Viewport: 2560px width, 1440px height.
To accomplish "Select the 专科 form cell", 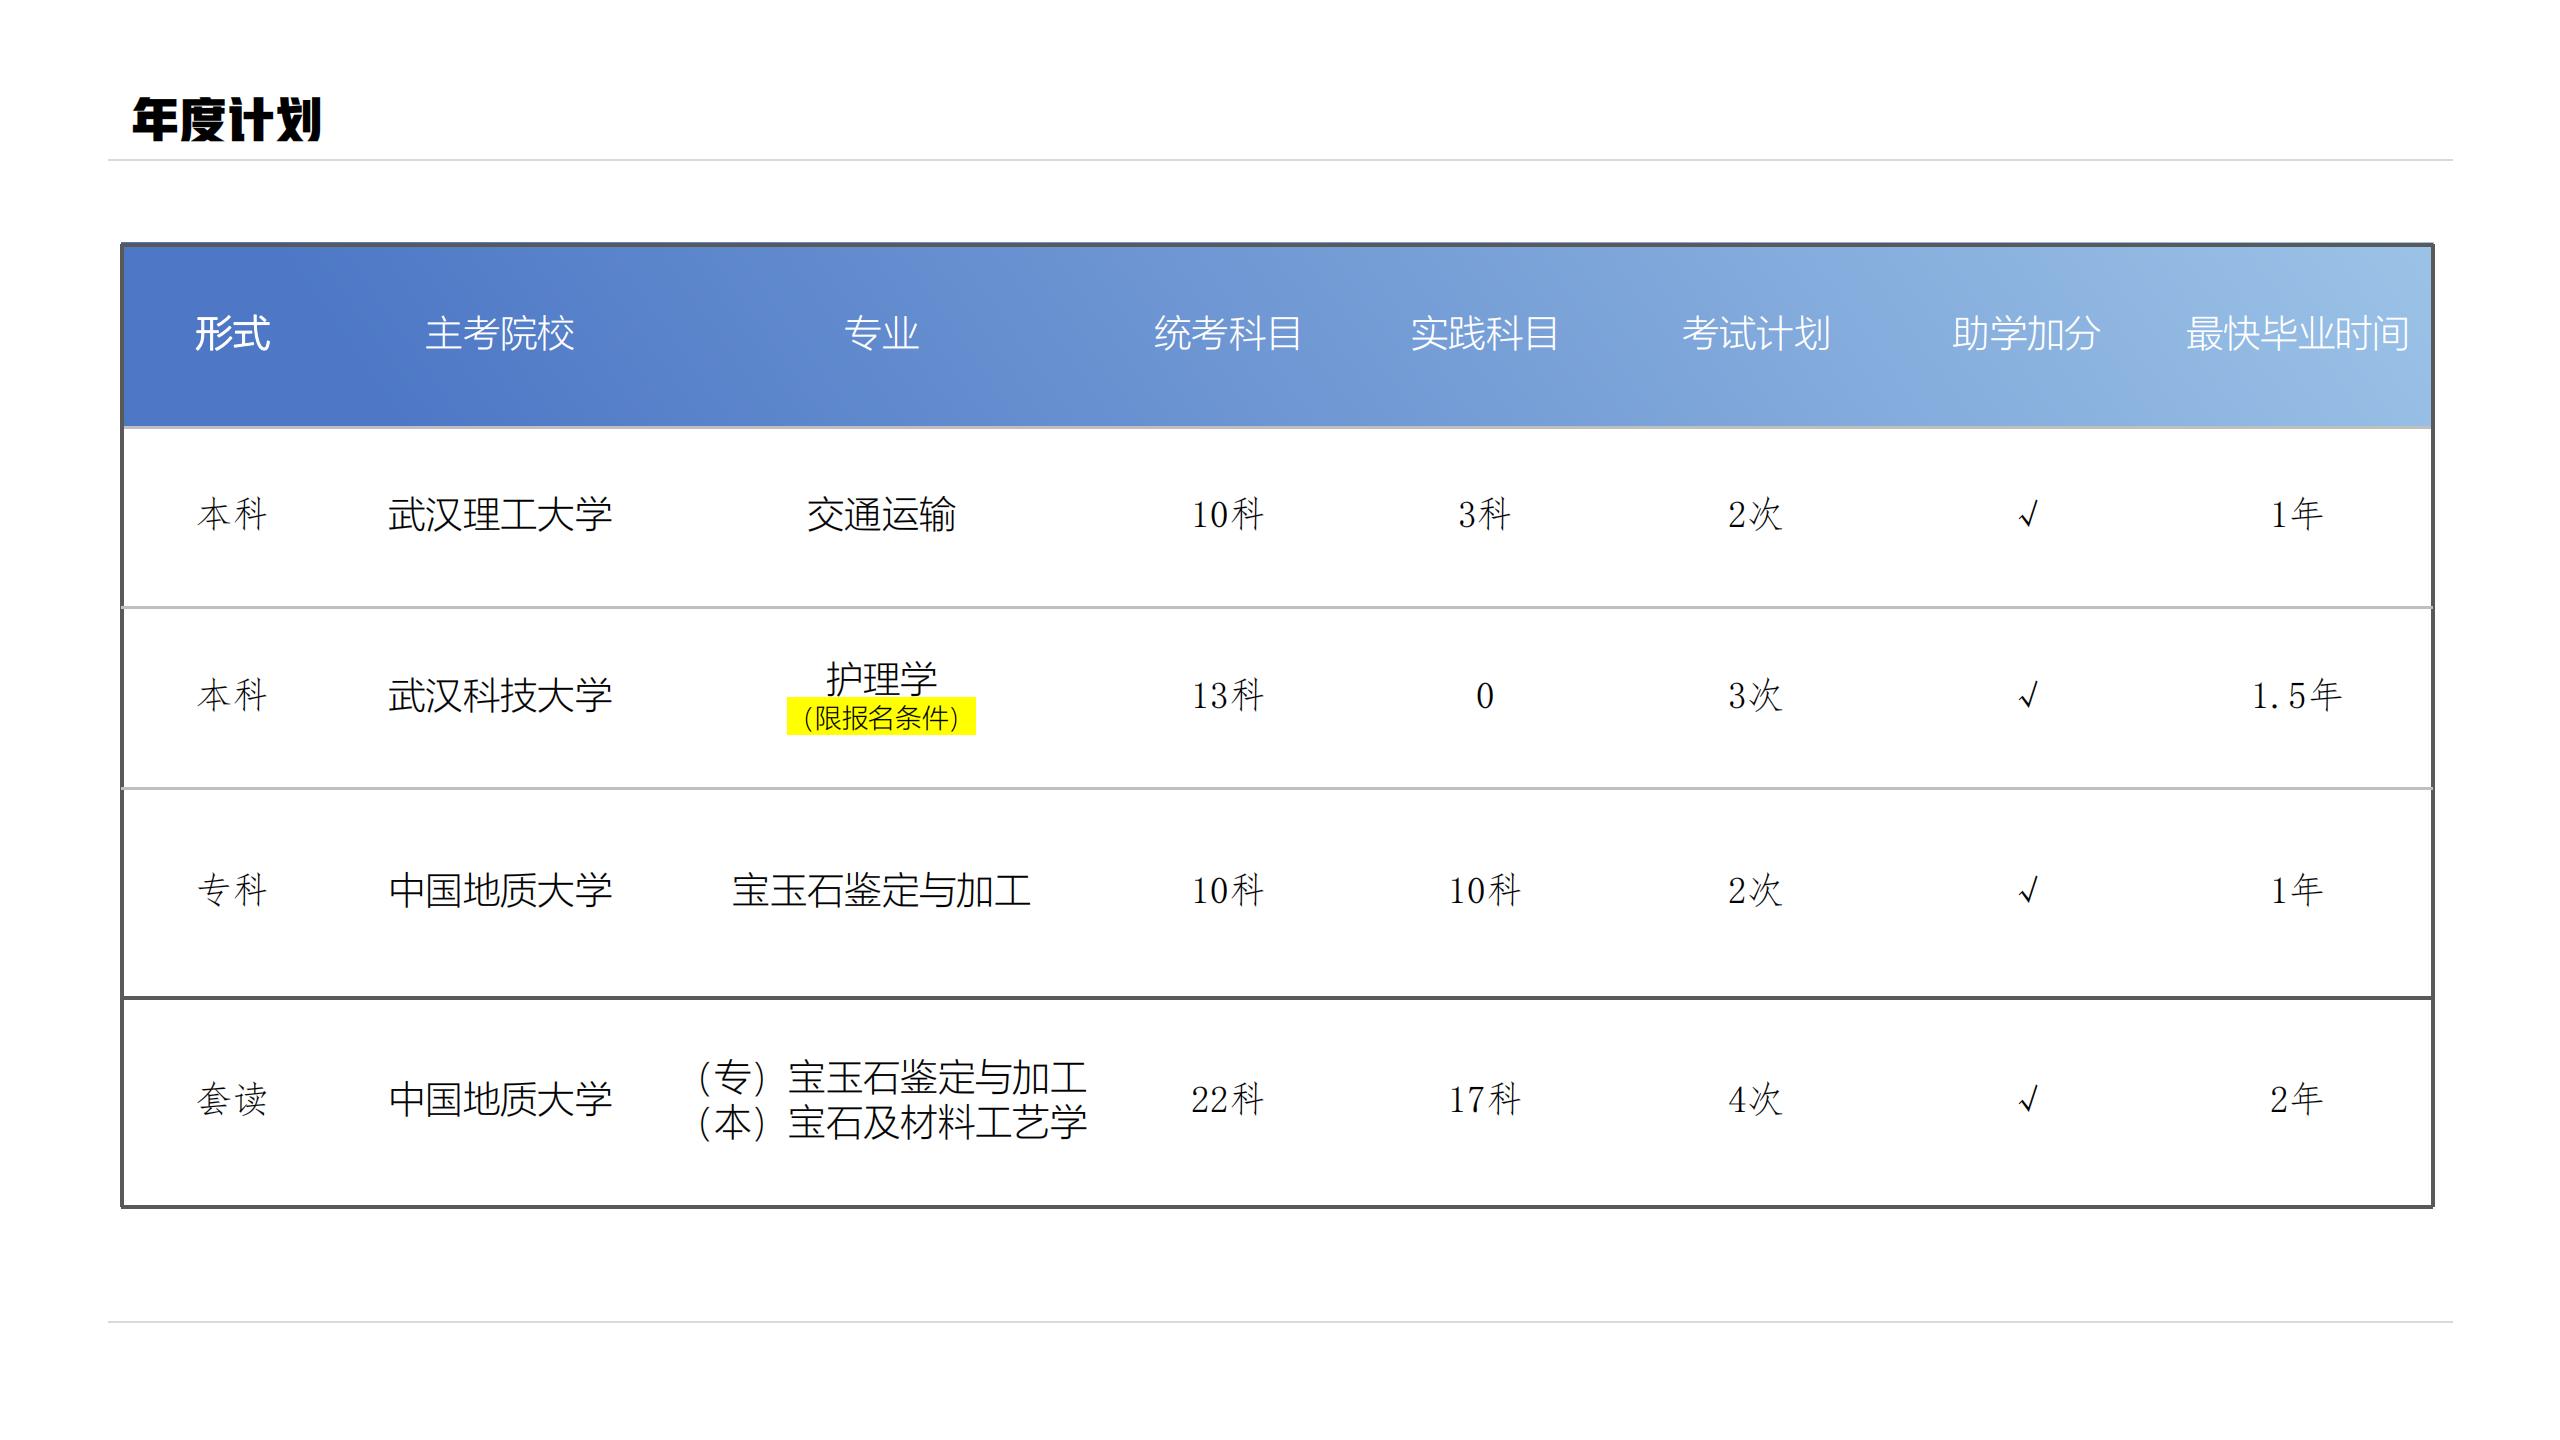I will [x=232, y=890].
